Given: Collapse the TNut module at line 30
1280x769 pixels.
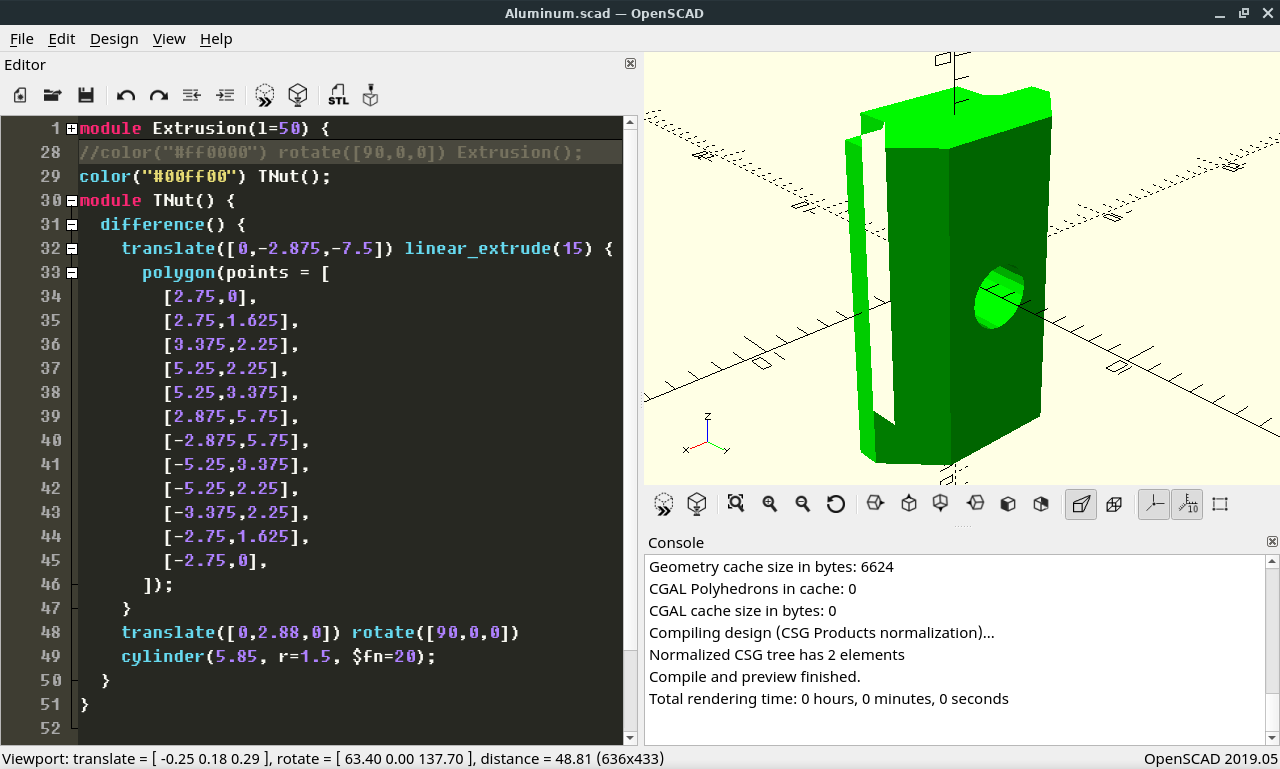Looking at the screenshot, I should tap(72, 201).
